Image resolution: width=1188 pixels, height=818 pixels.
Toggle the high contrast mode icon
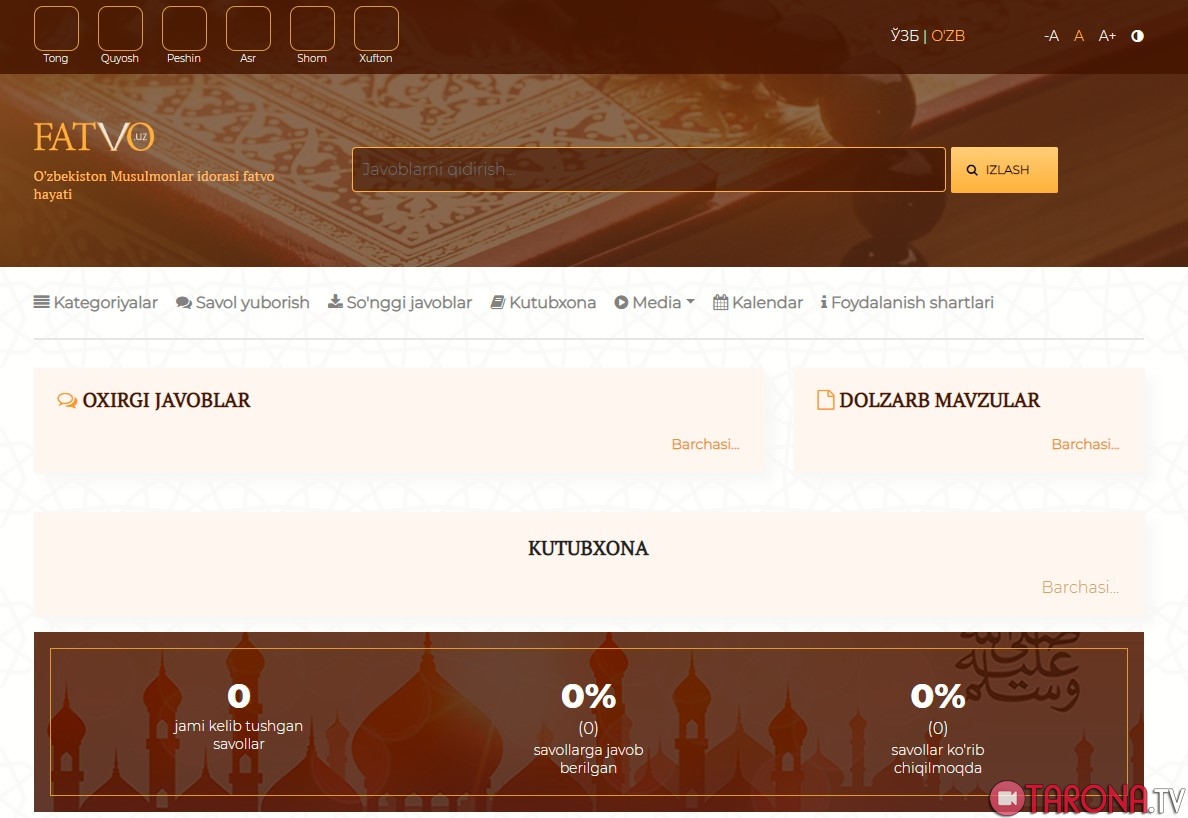coord(1137,36)
